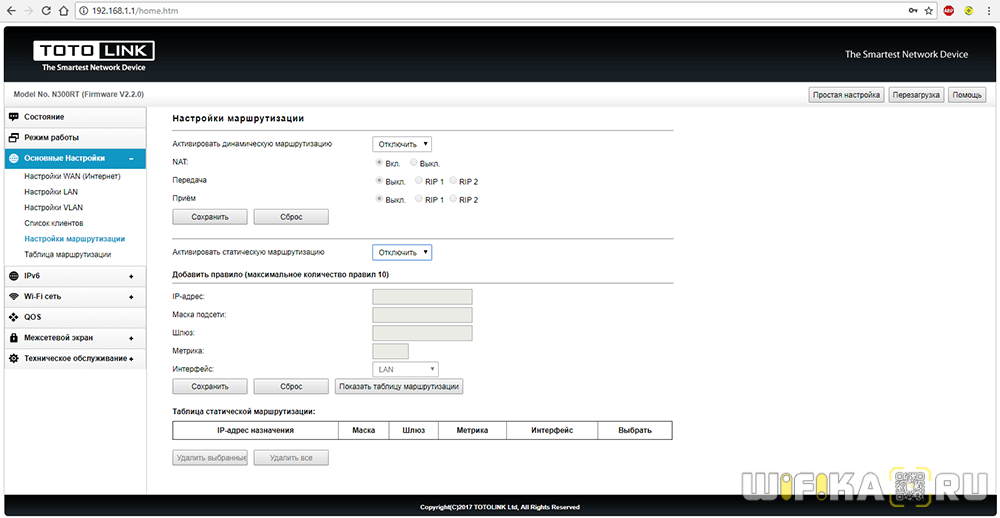Screen dimensions: 1000x518
Task: Click the Перезагрузка button
Action: point(916,95)
